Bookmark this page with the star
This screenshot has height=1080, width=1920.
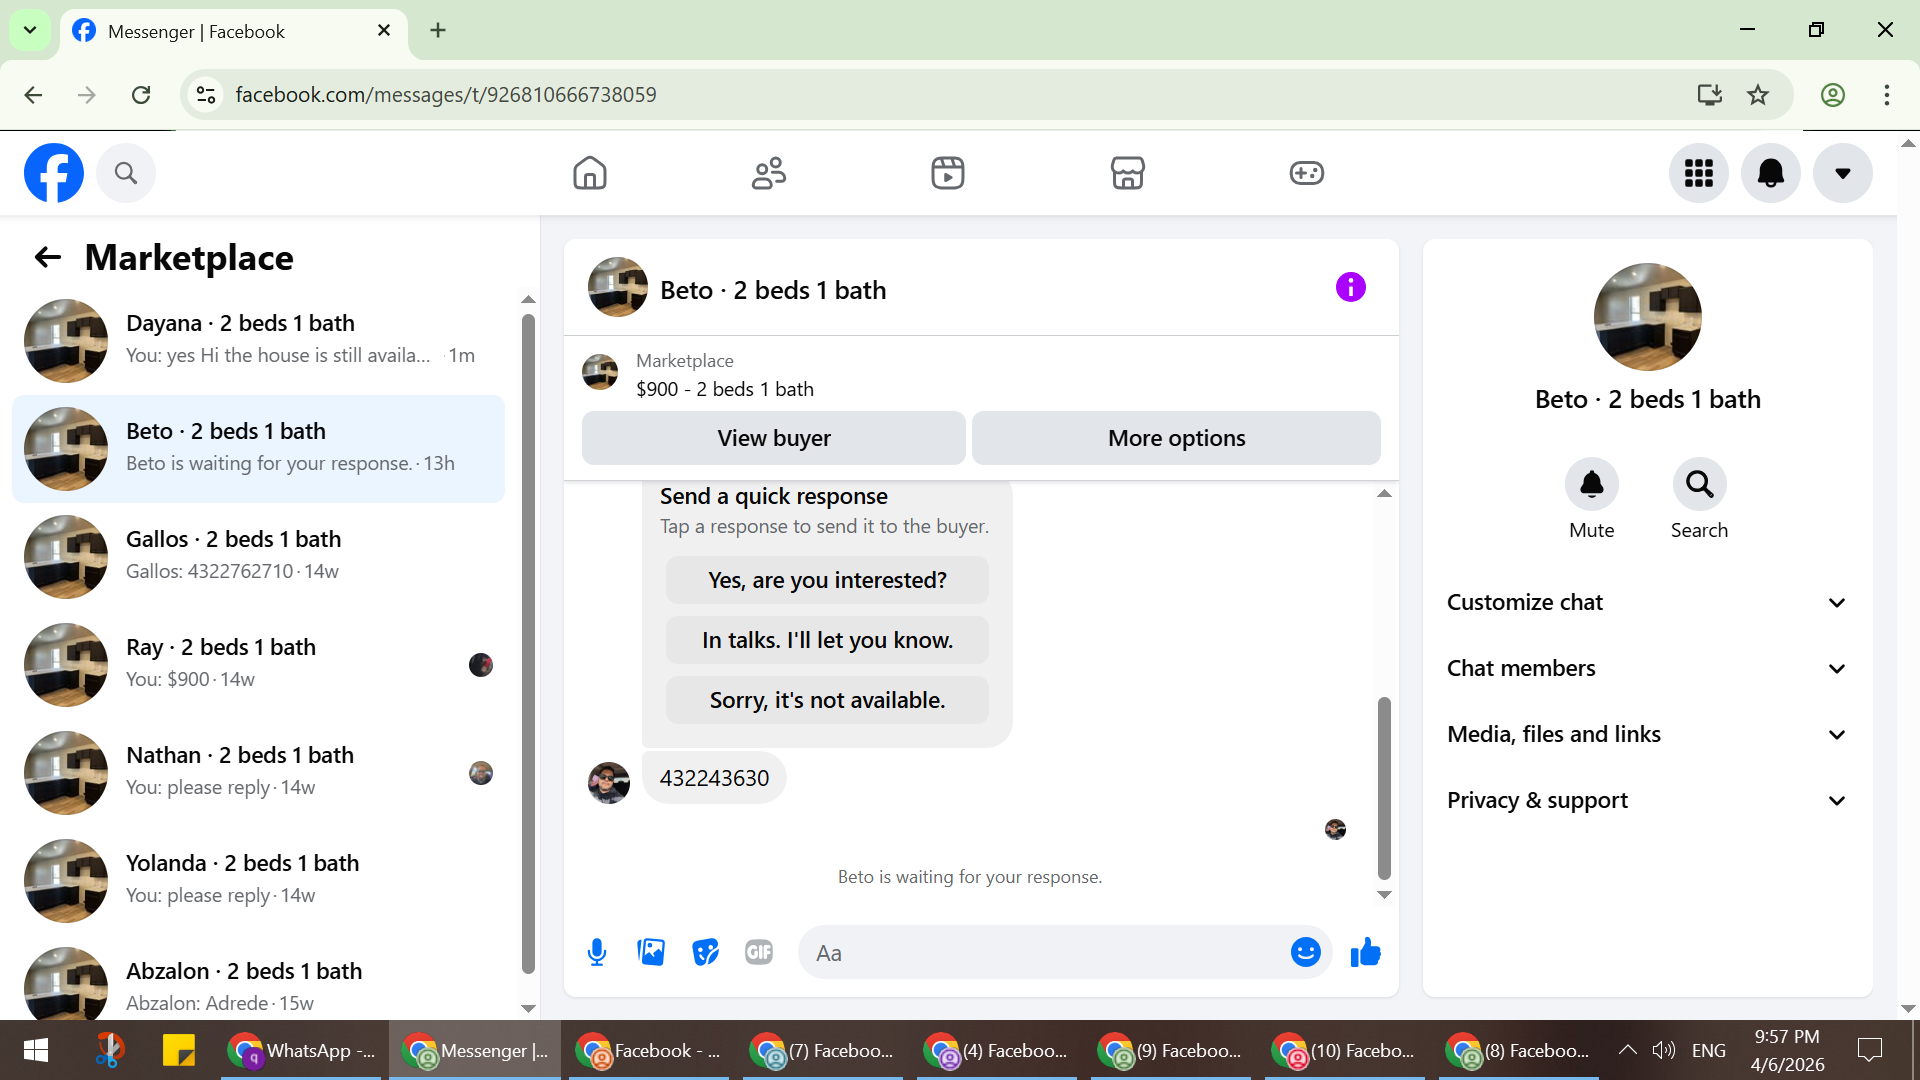tap(1758, 95)
